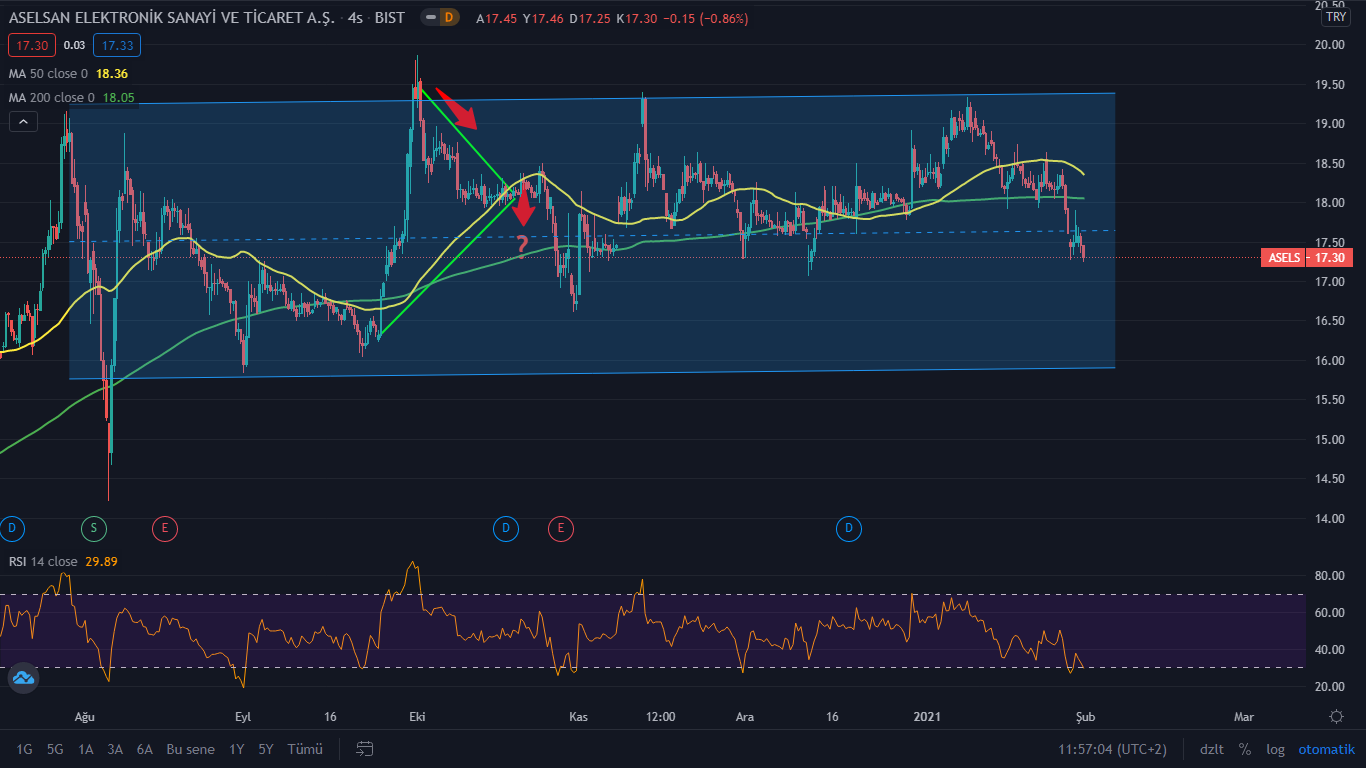Toggle the log scale option

pos(1275,749)
